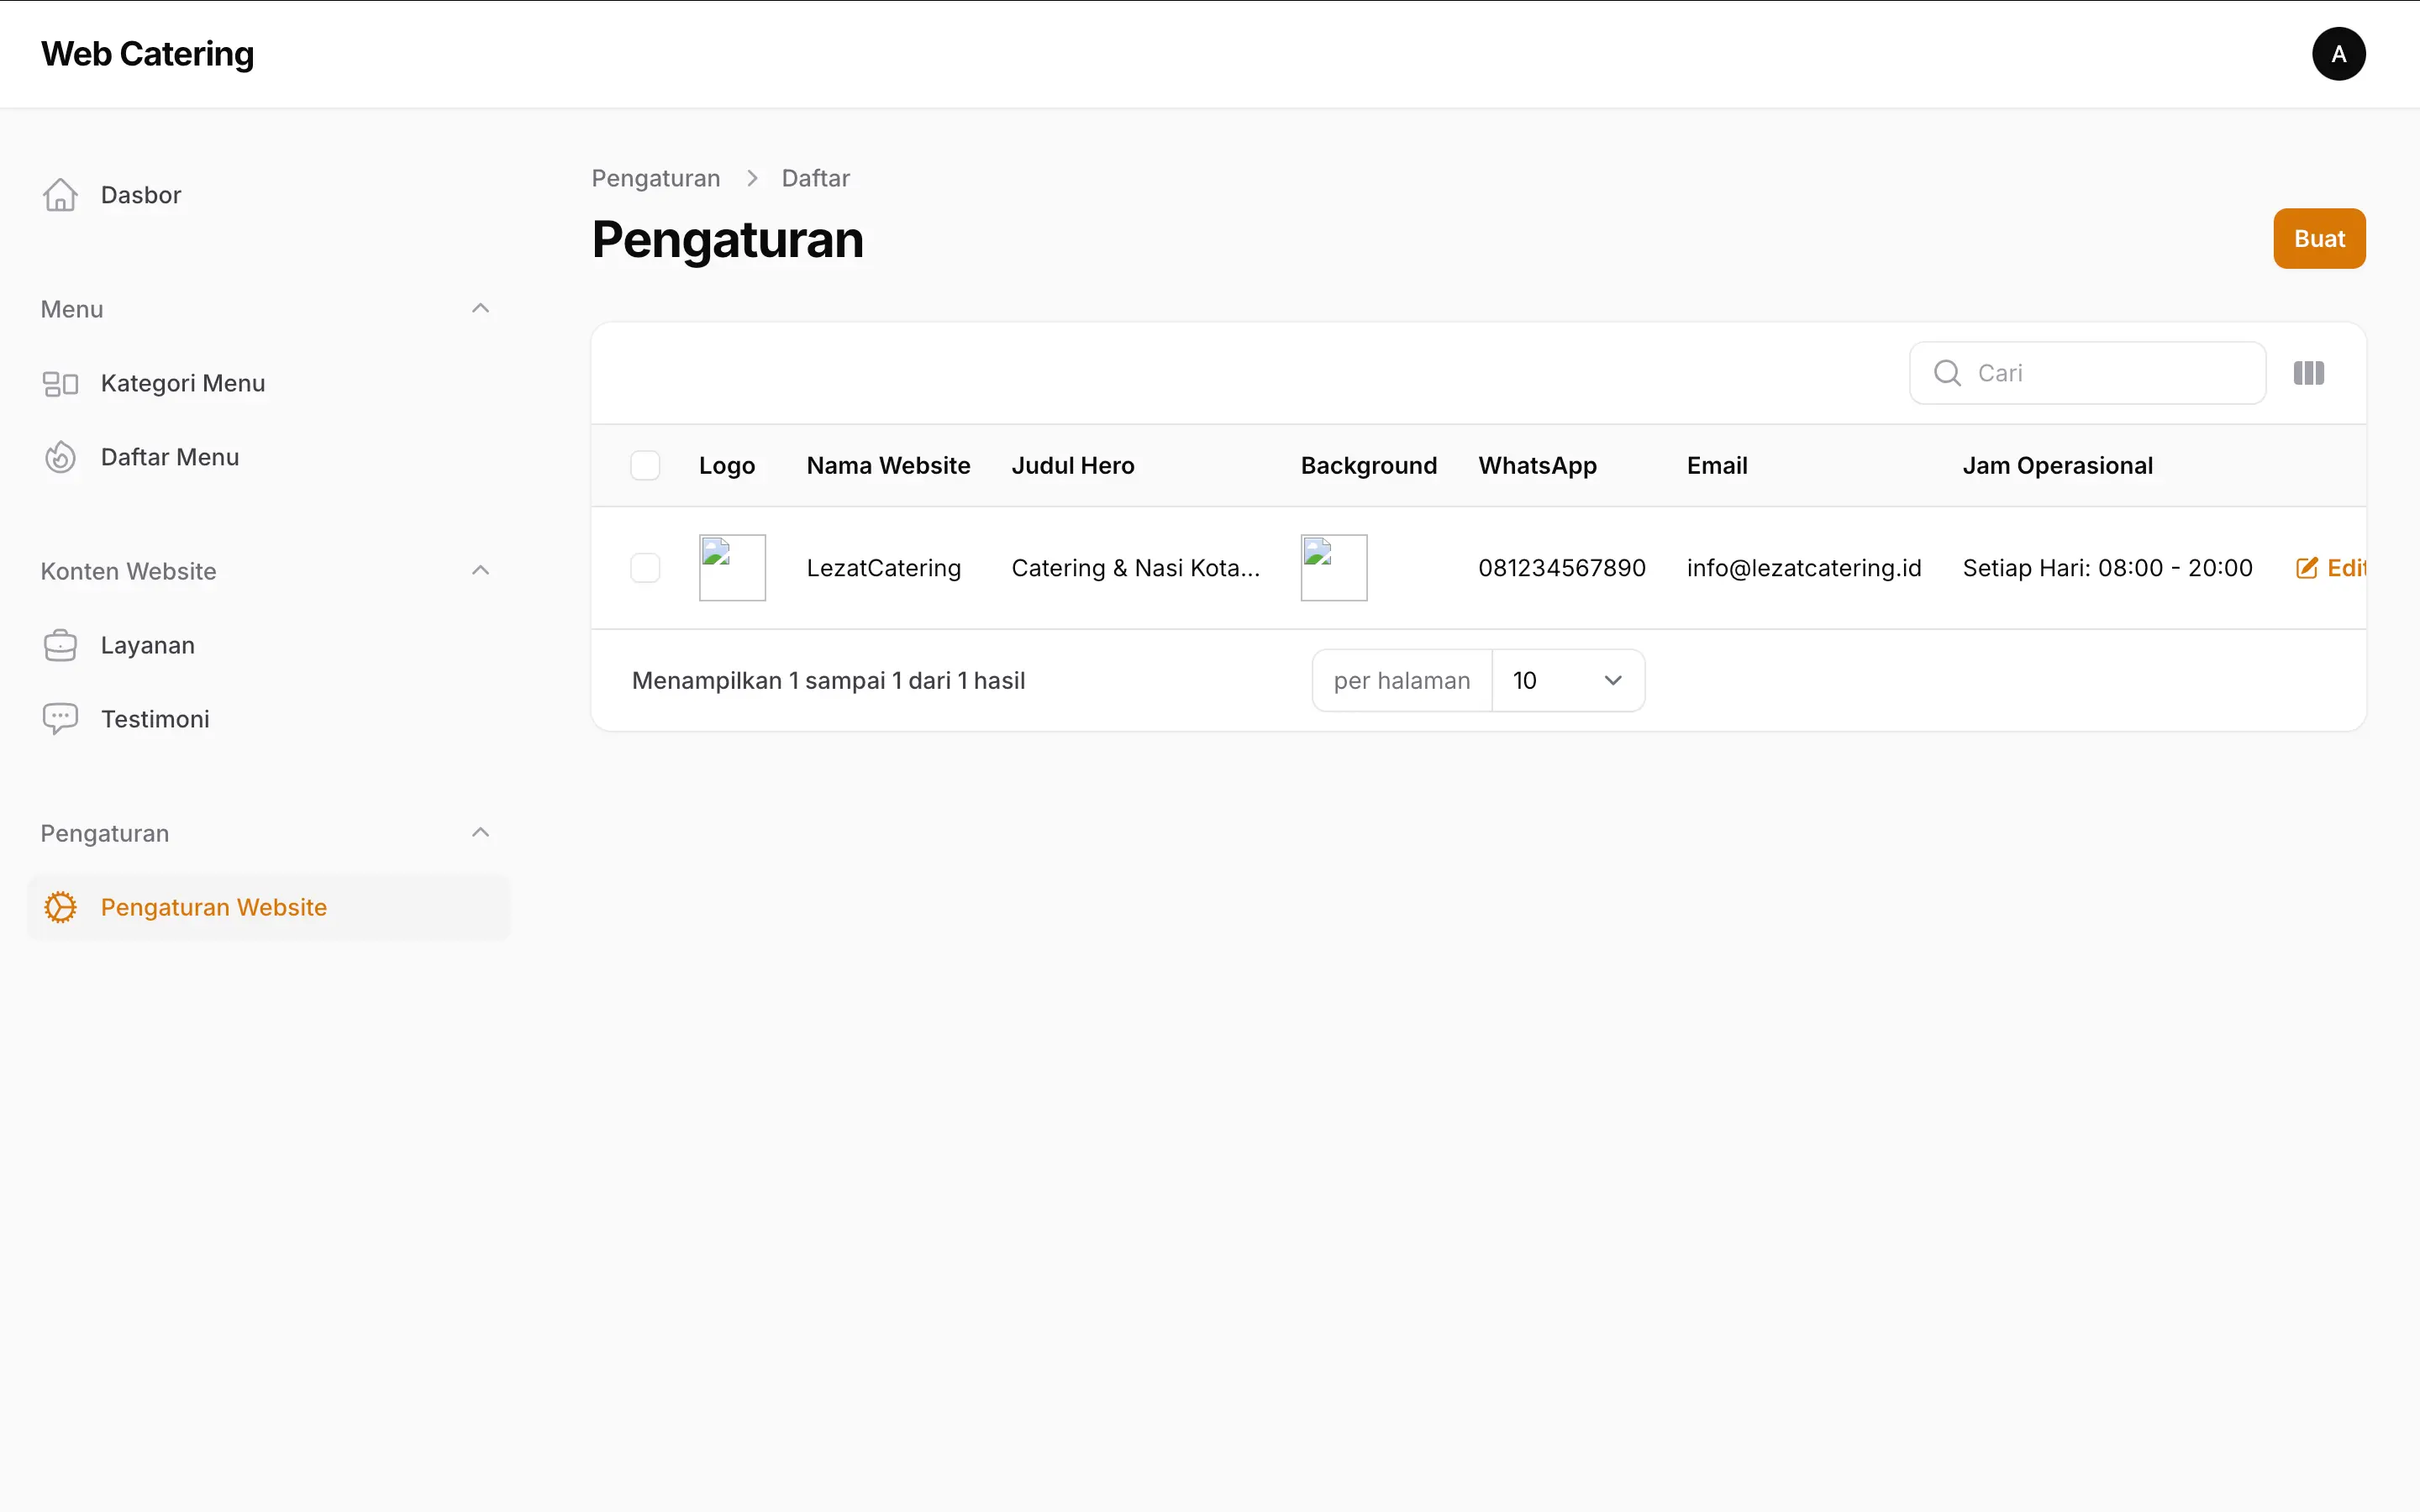
Task: Click the Cari search field
Action: (x=2087, y=373)
